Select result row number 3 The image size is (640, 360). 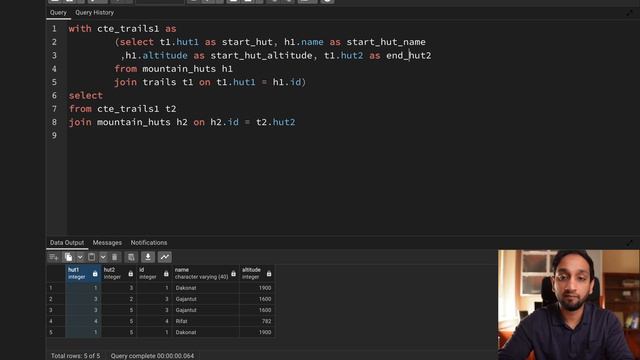coord(56,310)
